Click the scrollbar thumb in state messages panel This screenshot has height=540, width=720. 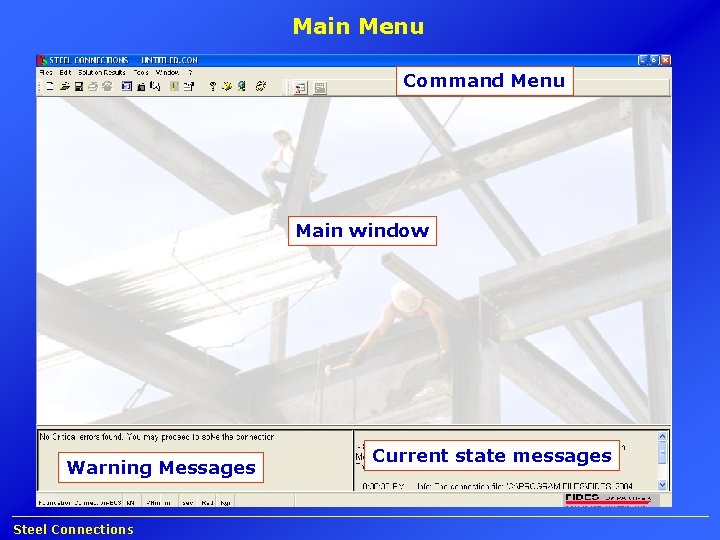point(662,453)
